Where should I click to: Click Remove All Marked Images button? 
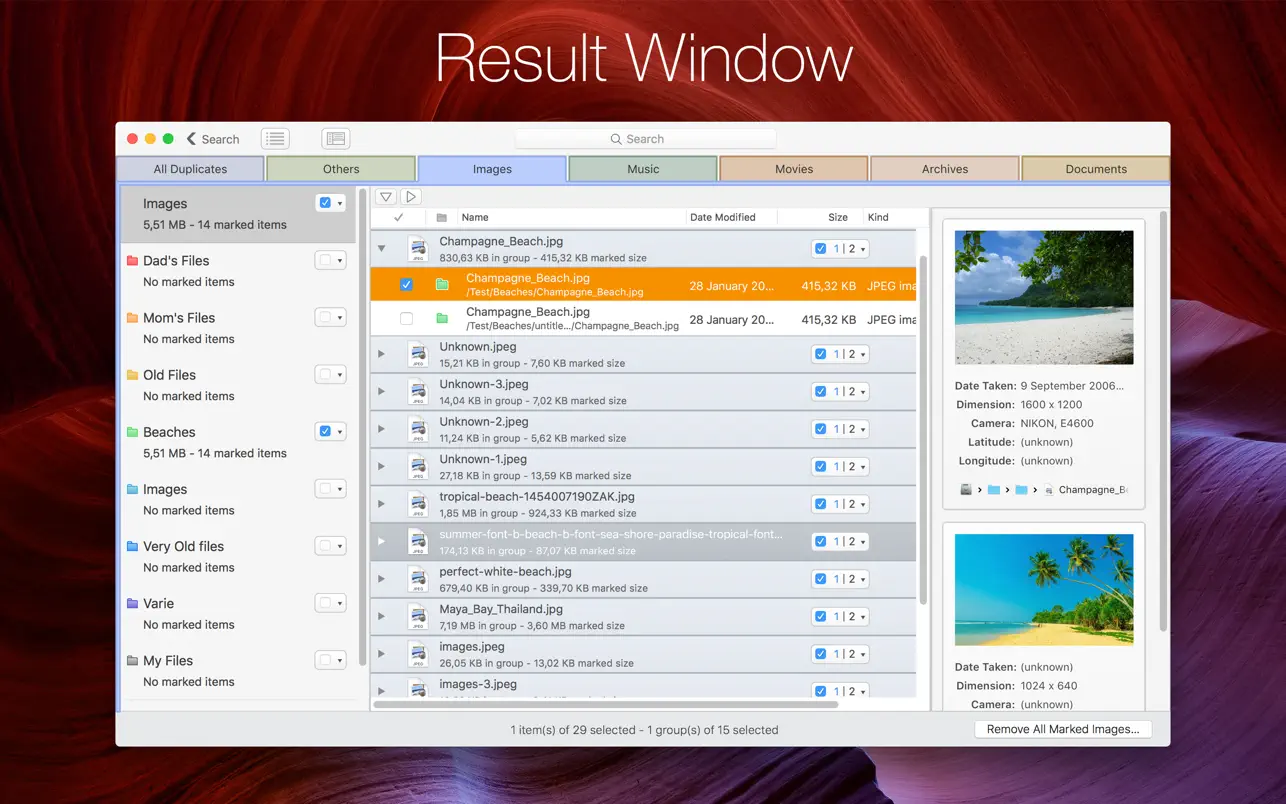point(1062,729)
